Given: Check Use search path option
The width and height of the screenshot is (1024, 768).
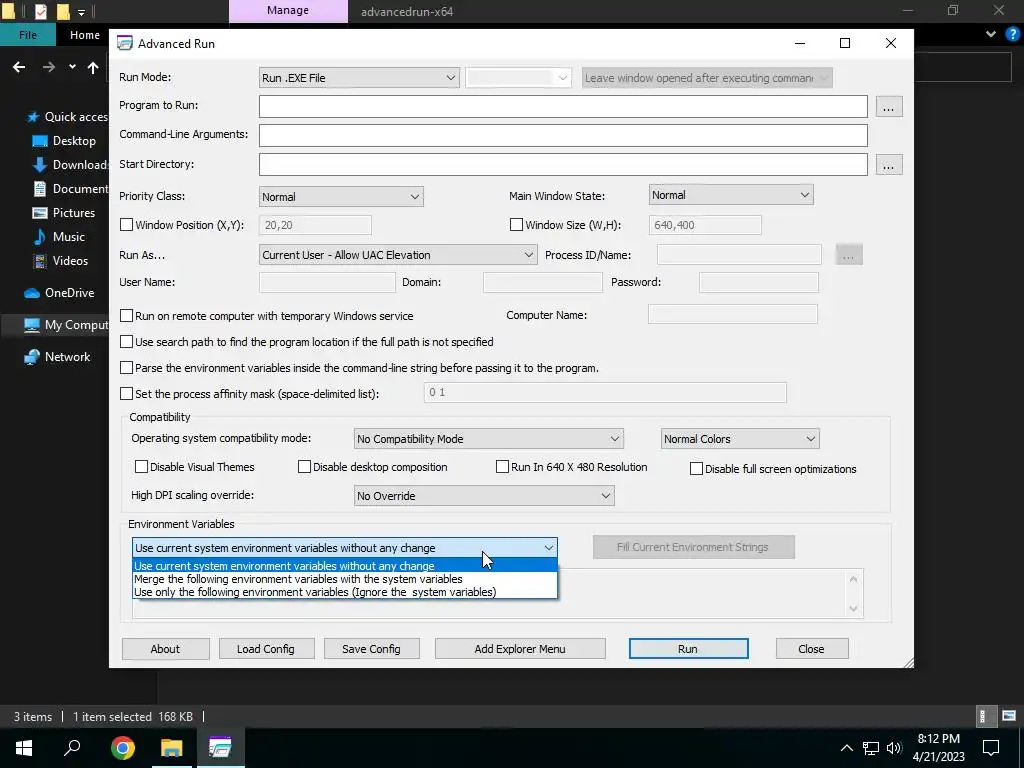Looking at the screenshot, I should (x=127, y=342).
